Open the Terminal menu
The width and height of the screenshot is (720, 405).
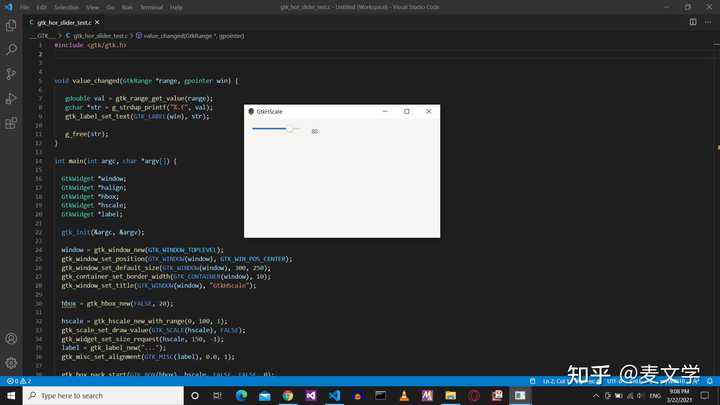tap(152, 7)
